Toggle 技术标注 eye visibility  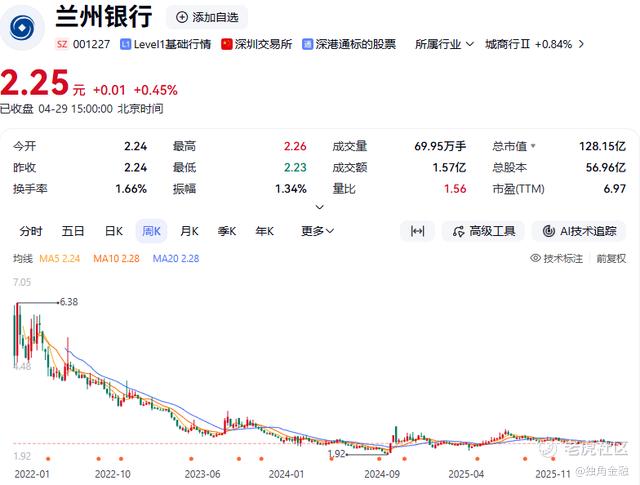[x=535, y=258]
